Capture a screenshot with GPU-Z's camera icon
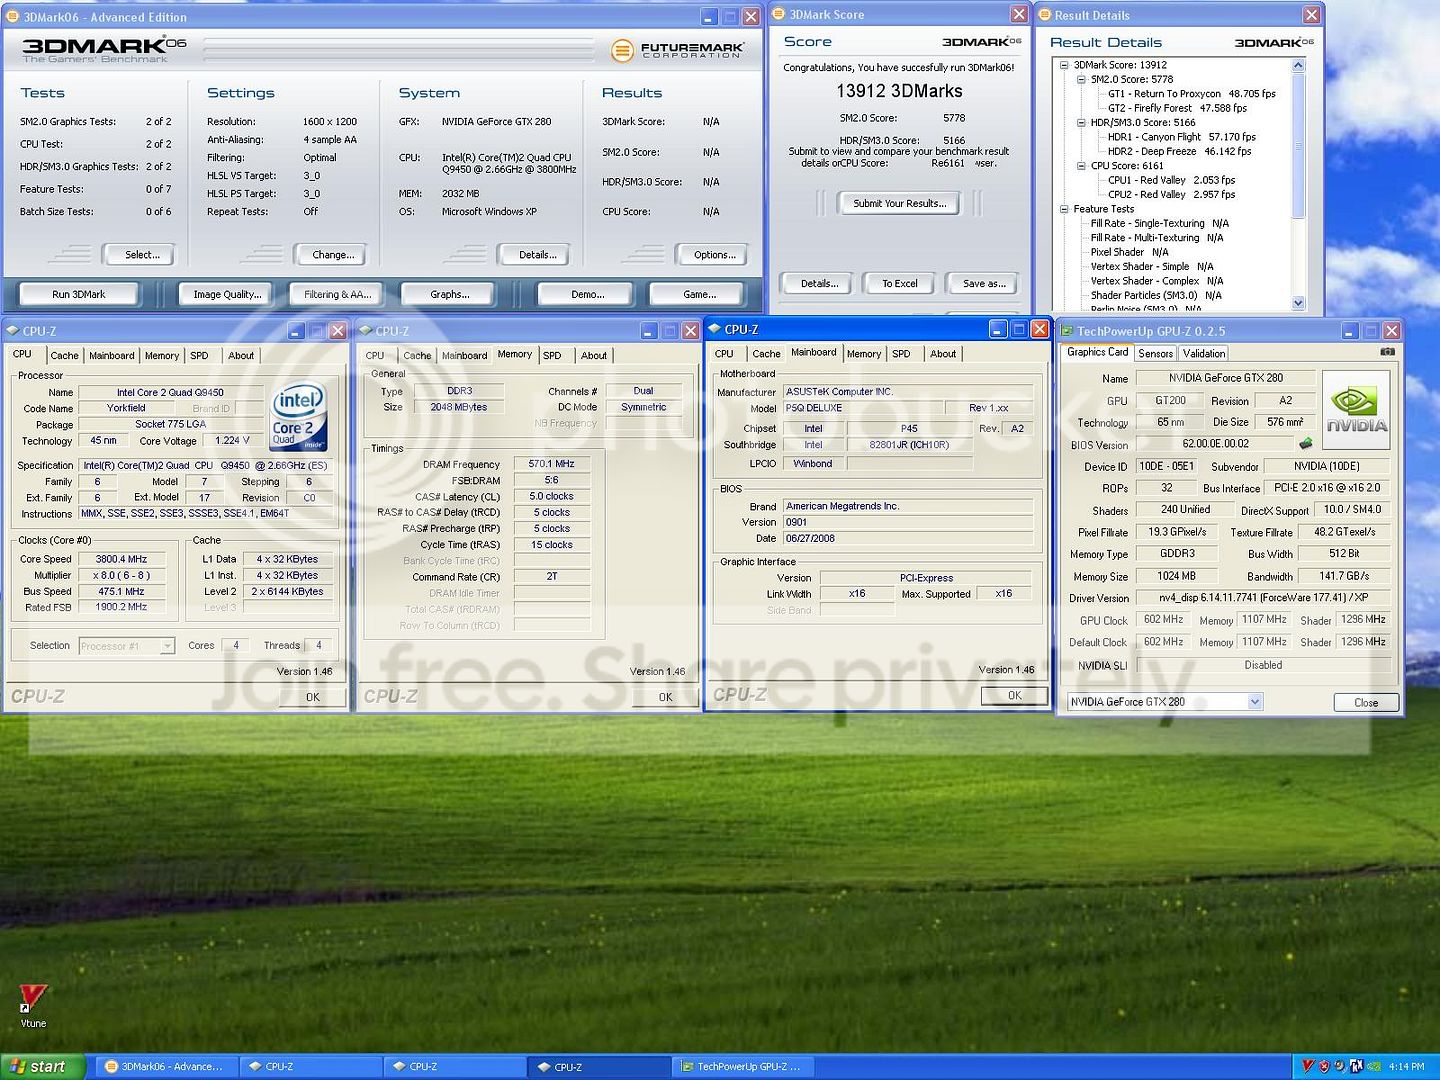Image resolution: width=1440 pixels, height=1080 pixels. 1387,351
